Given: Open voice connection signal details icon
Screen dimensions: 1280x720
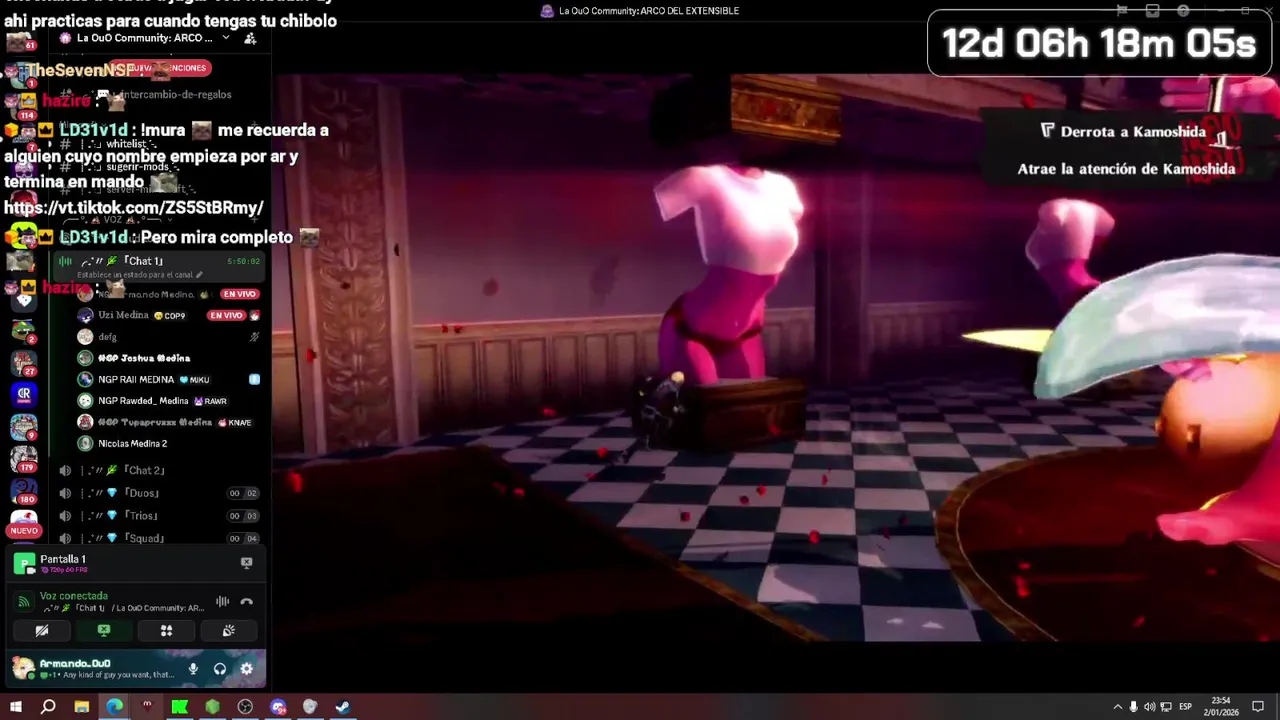Looking at the screenshot, I should pyautogui.click(x=24, y=602).
